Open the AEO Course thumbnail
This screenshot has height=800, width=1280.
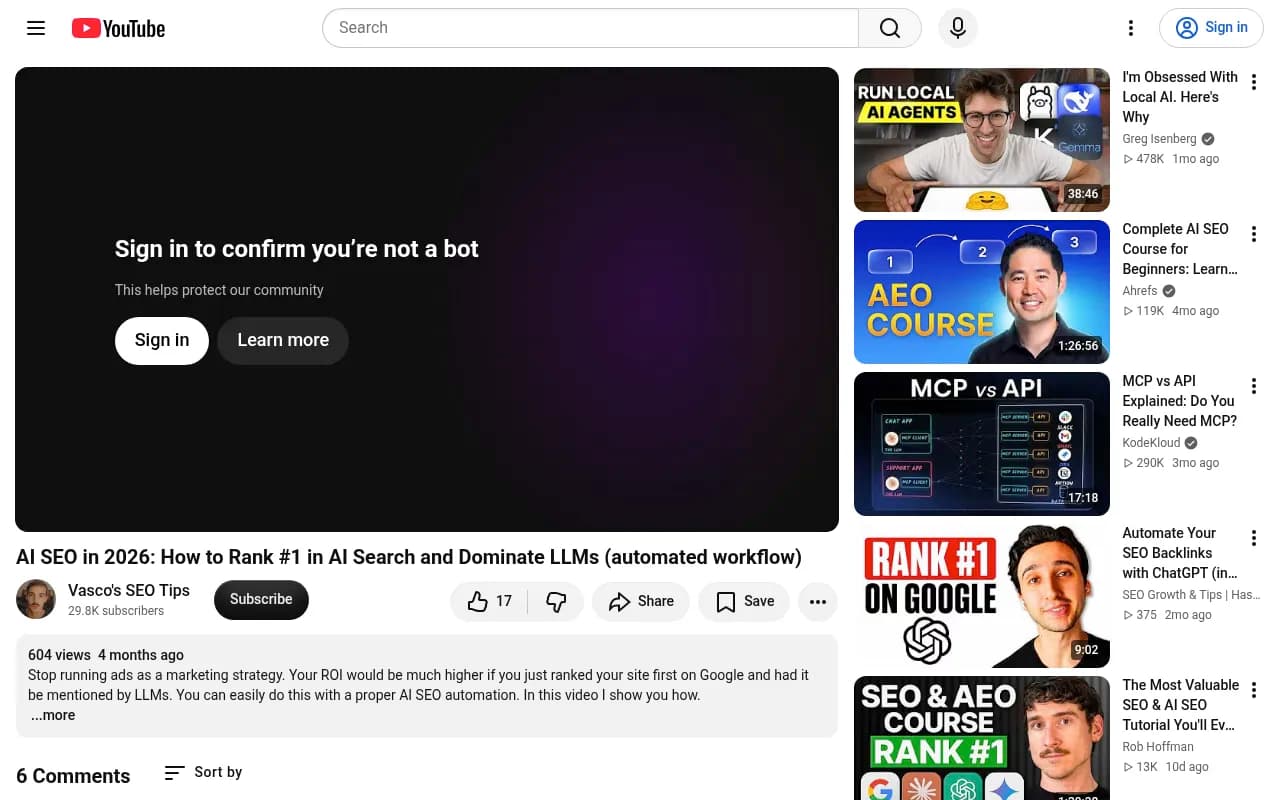tap(982, 292)
